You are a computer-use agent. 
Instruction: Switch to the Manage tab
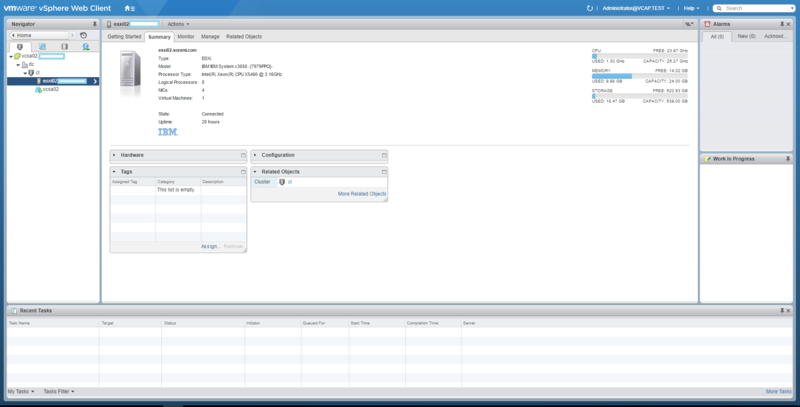(210, 37)
